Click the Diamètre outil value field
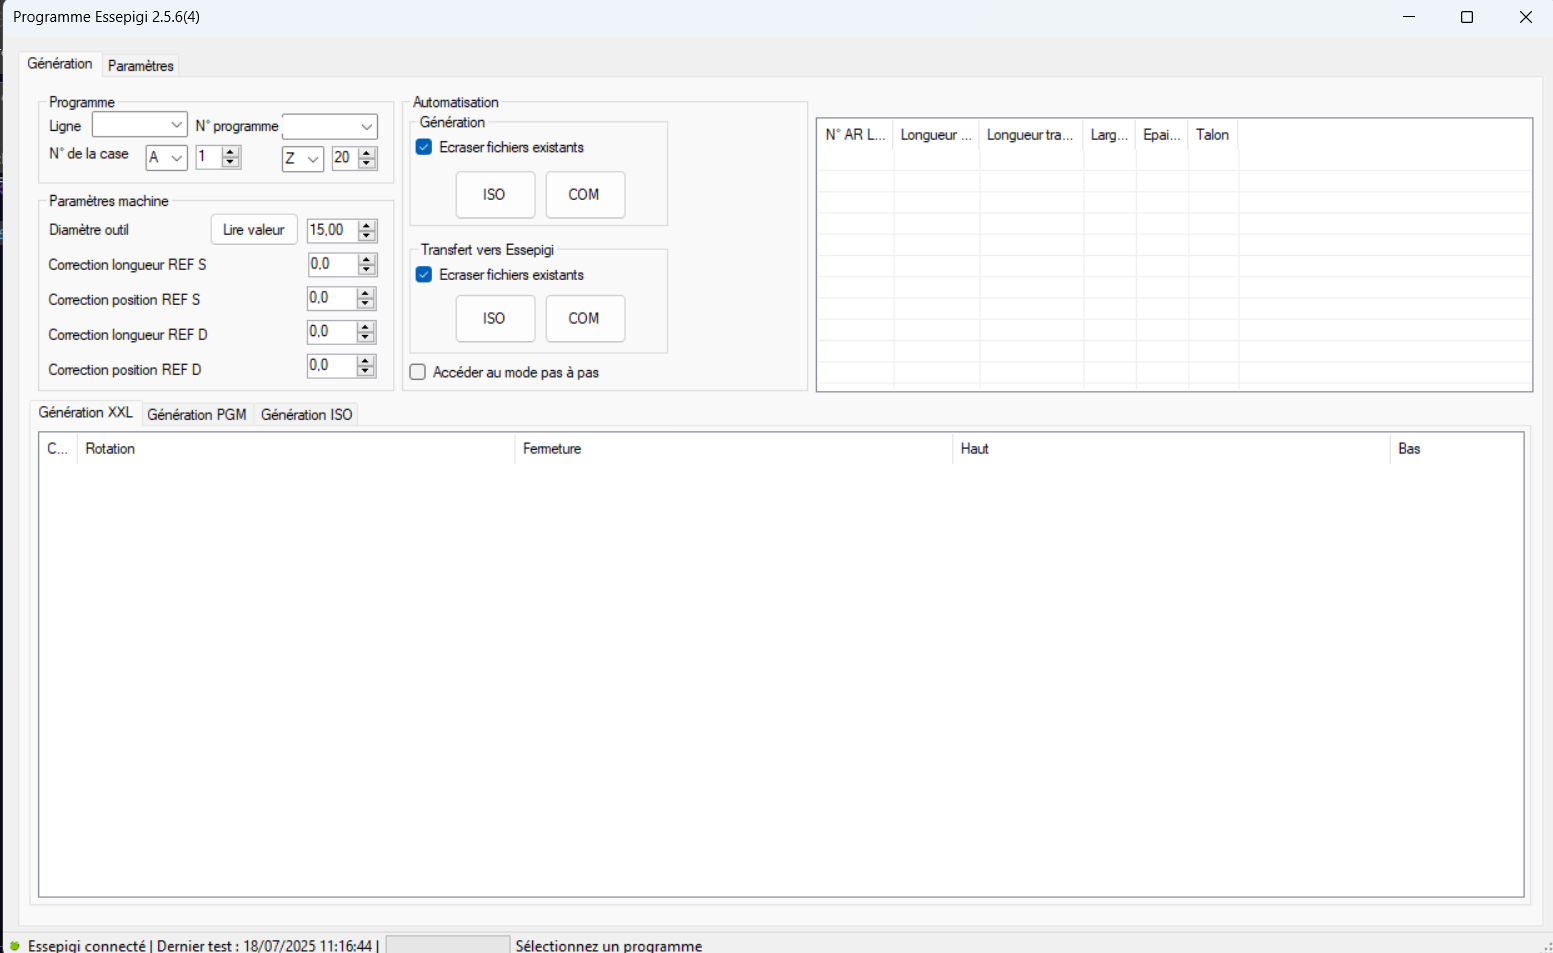This screenshot has width=1553, height=953. click(331, 230)
